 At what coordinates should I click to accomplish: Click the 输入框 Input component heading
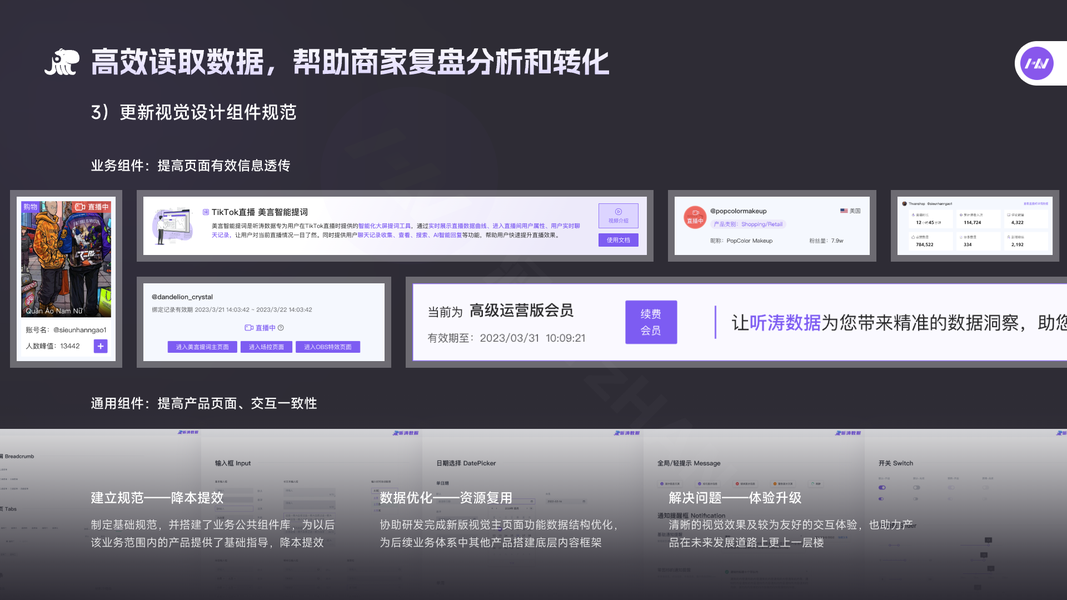(x=233, y=463)
